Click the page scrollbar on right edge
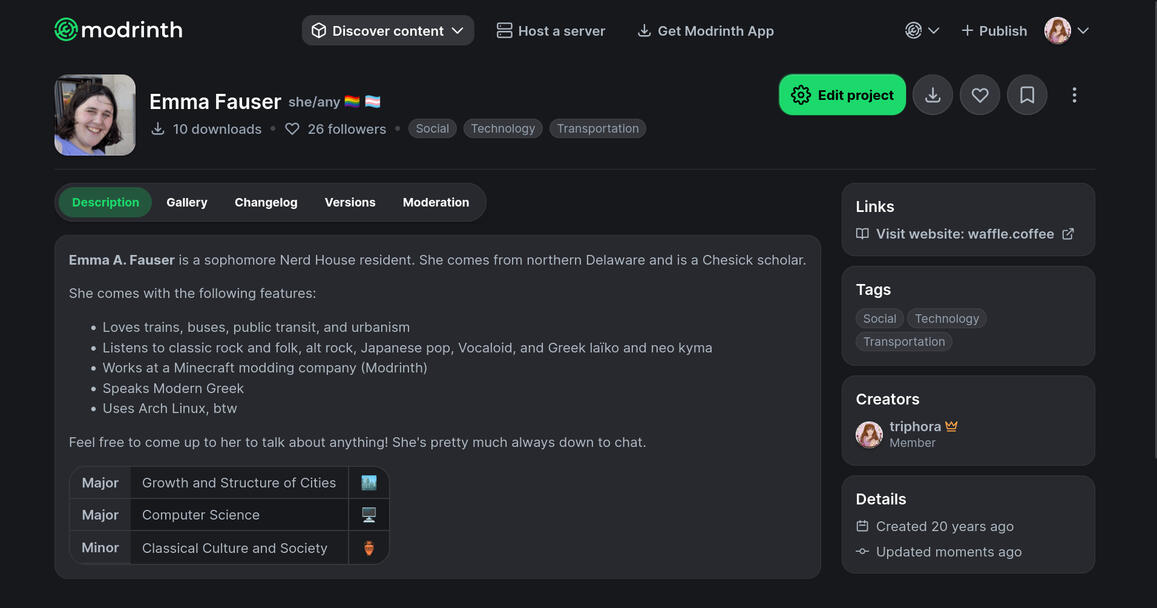The image size is (1157, 608). pyautogui.click(x=1154, y=229)
